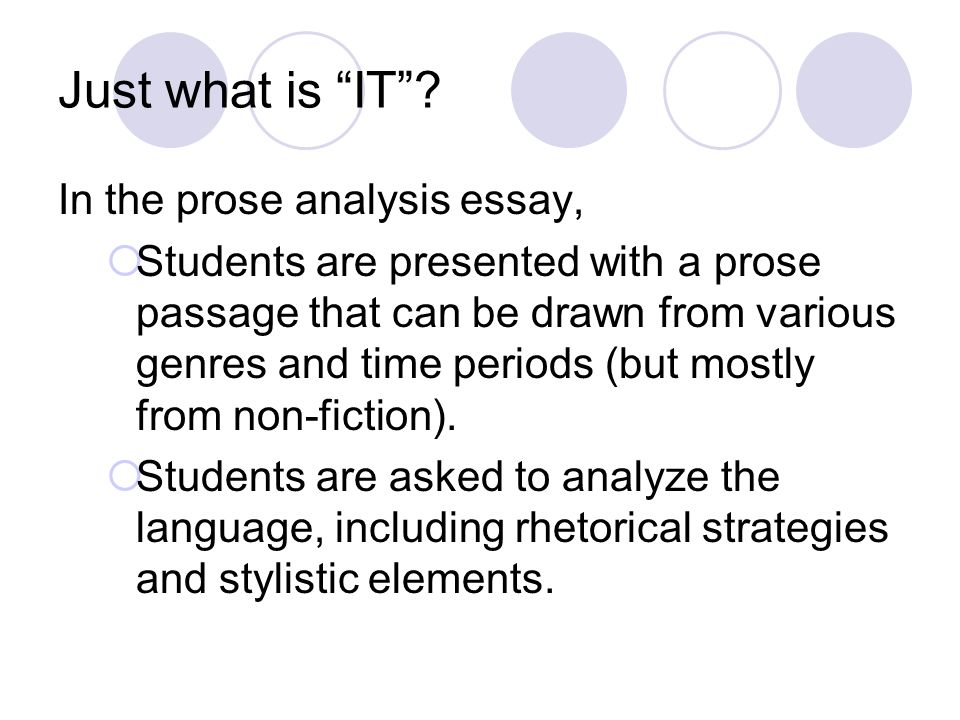
Task: Click the text "Students are presented with a prose"
Action: click(x=478, y=263)
